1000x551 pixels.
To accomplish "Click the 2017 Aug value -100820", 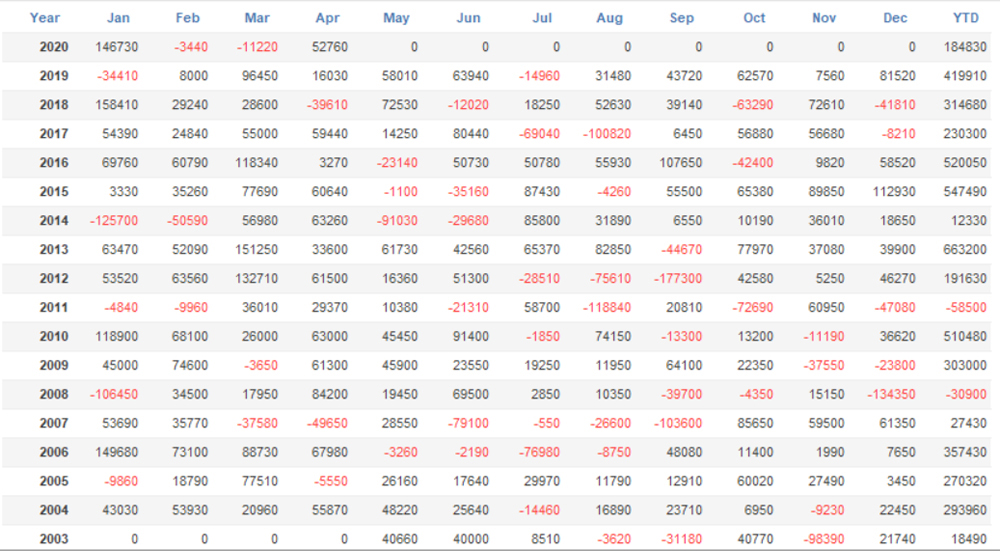I will pos(607,134).
